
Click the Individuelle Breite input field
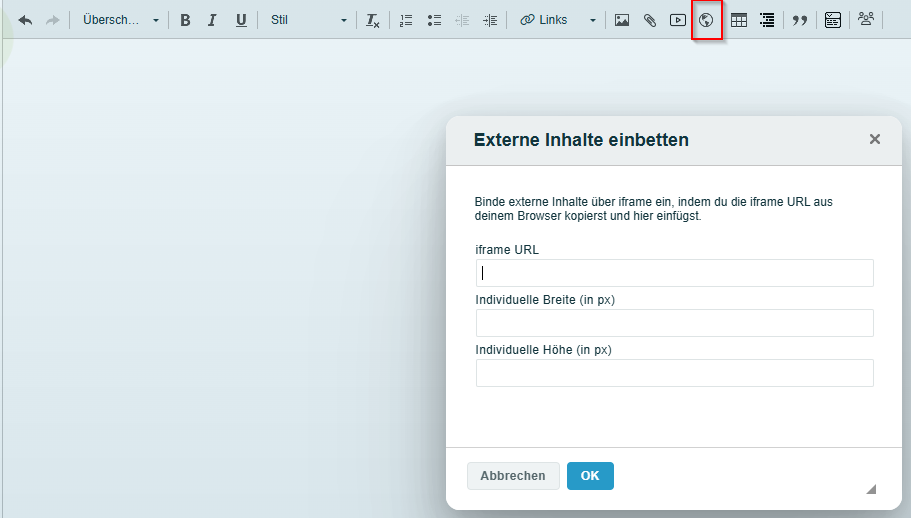click(675, 323)
